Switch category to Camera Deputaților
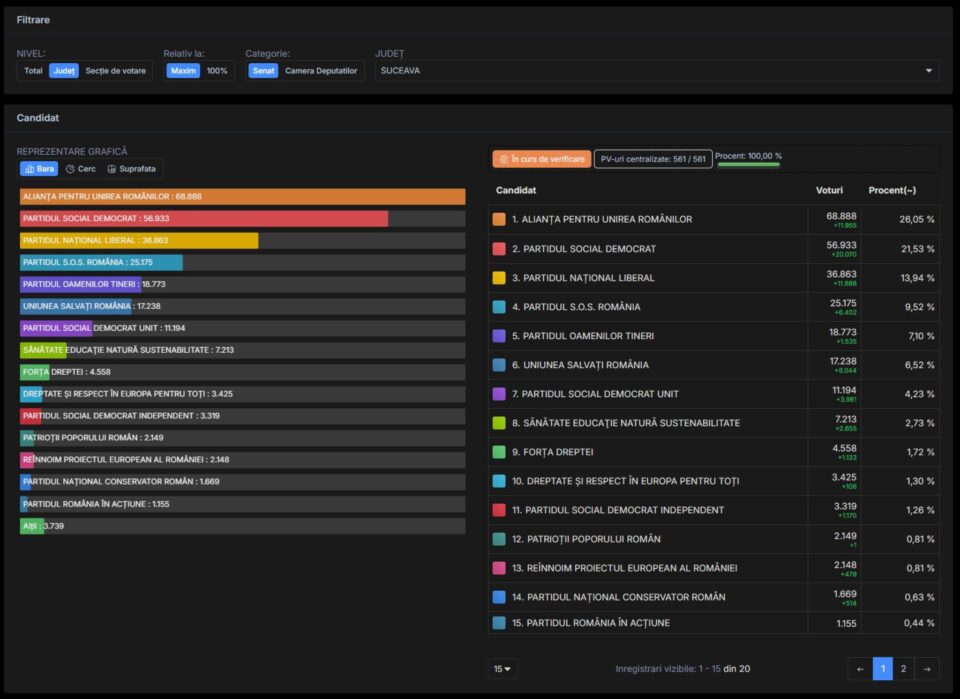 pyautogui.click(x=321, y=71)
